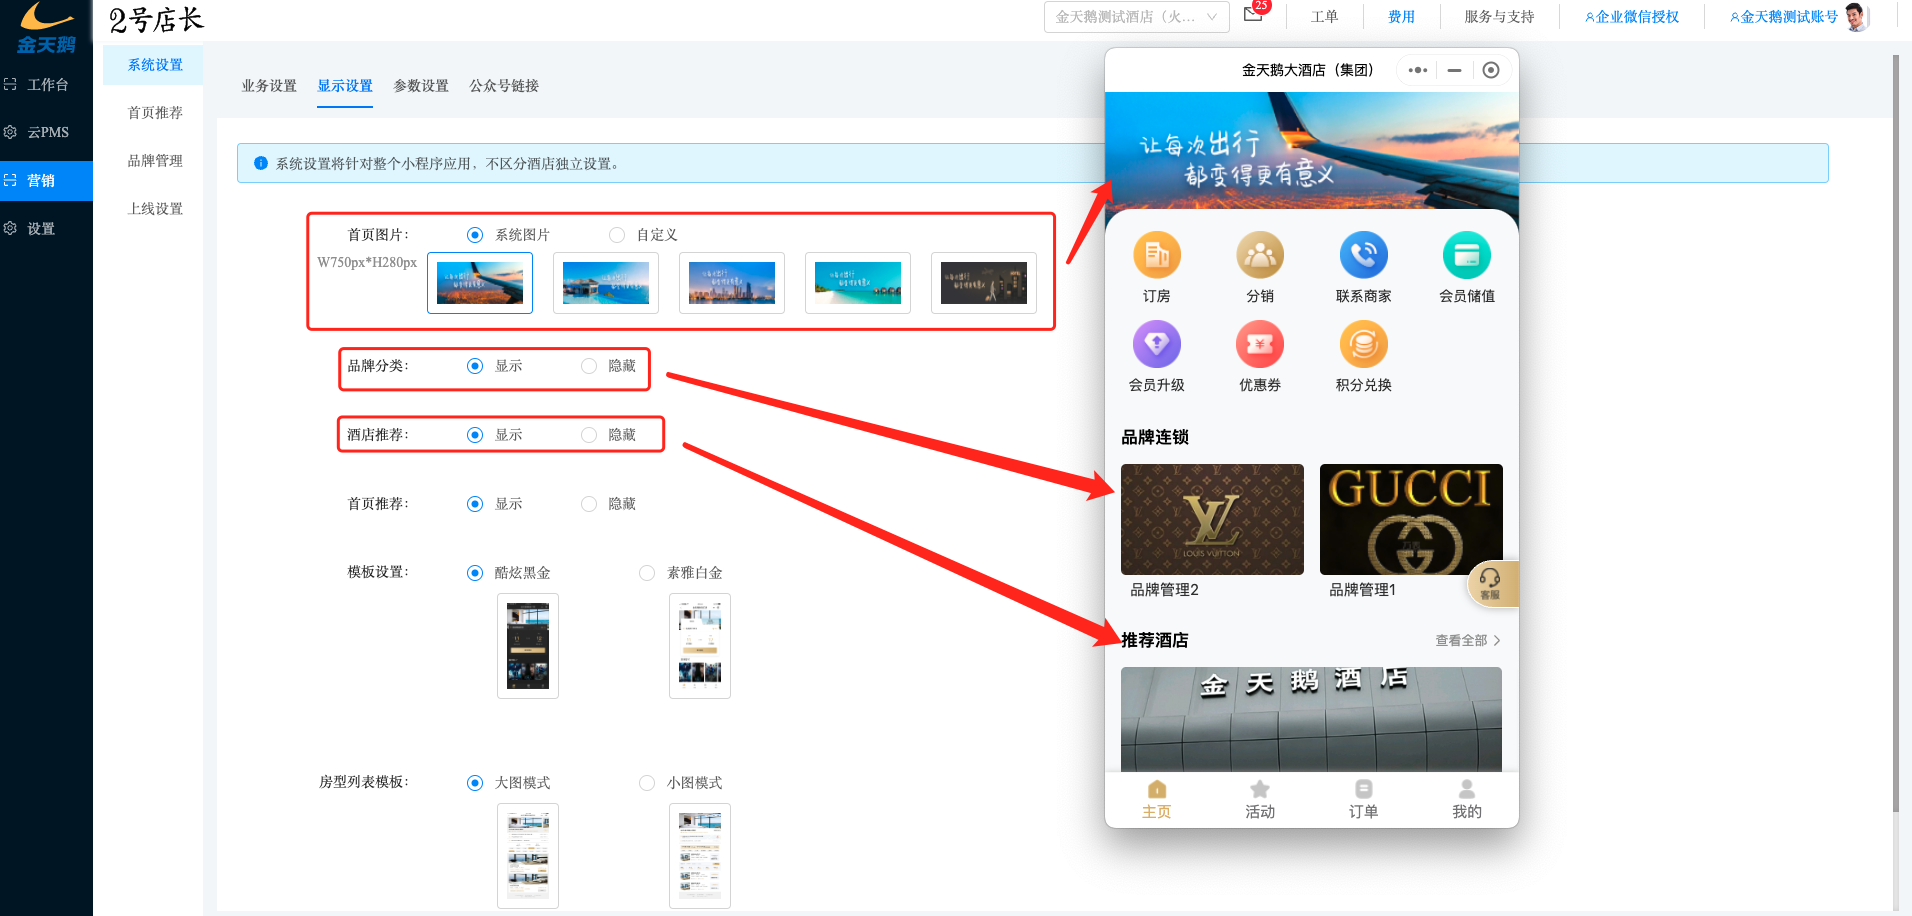
Task: Select 隐藏 for 首页推荐
Action: click(589, 504)
